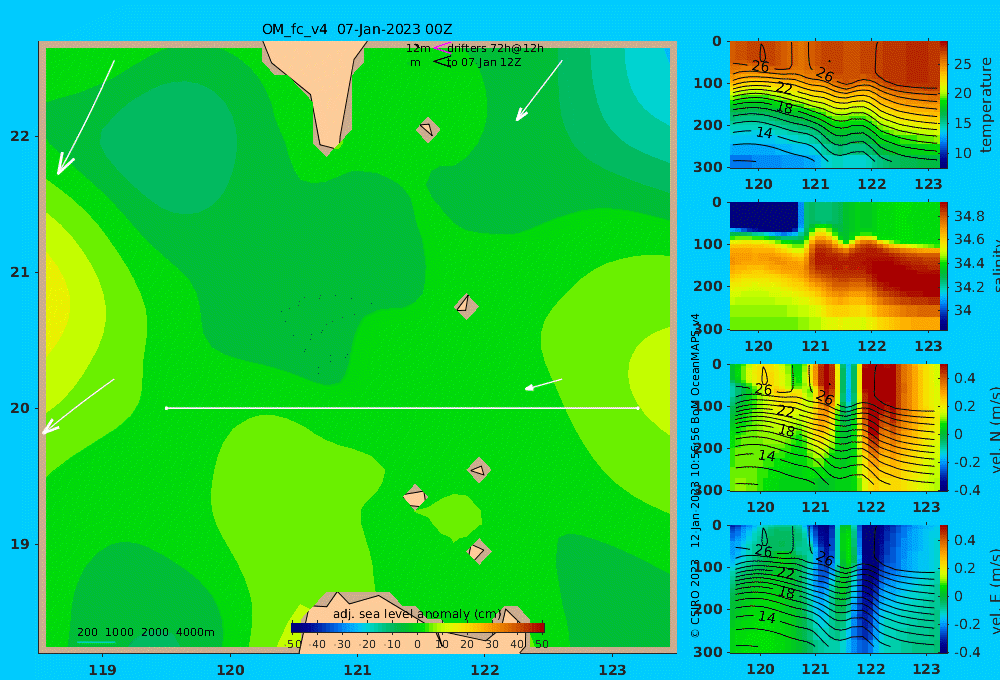
Task: Click latitude tick label 21 on main map
Action: click(20, 272)
